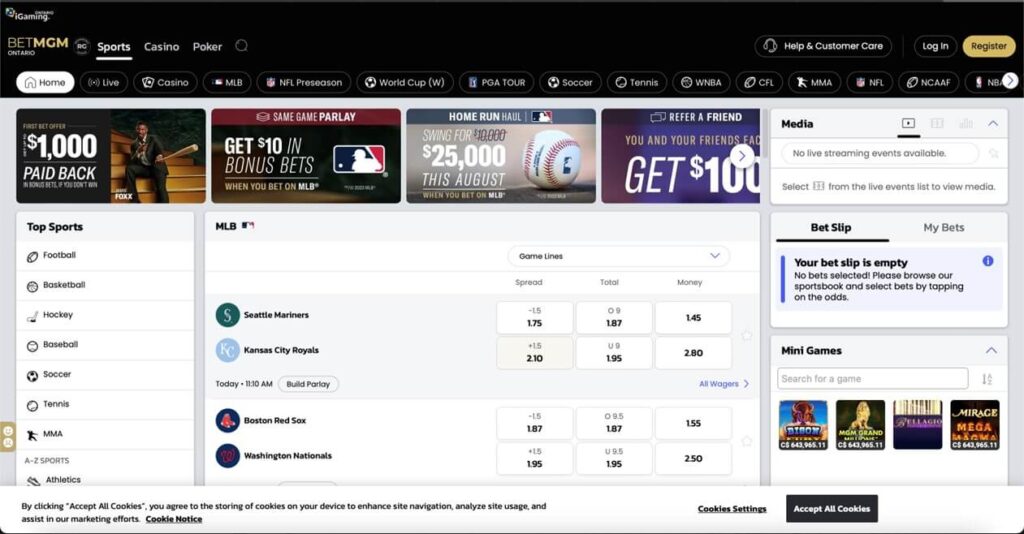Open the Tennis navigation pill
1024x534 pixels.
(x=637, y=82)
